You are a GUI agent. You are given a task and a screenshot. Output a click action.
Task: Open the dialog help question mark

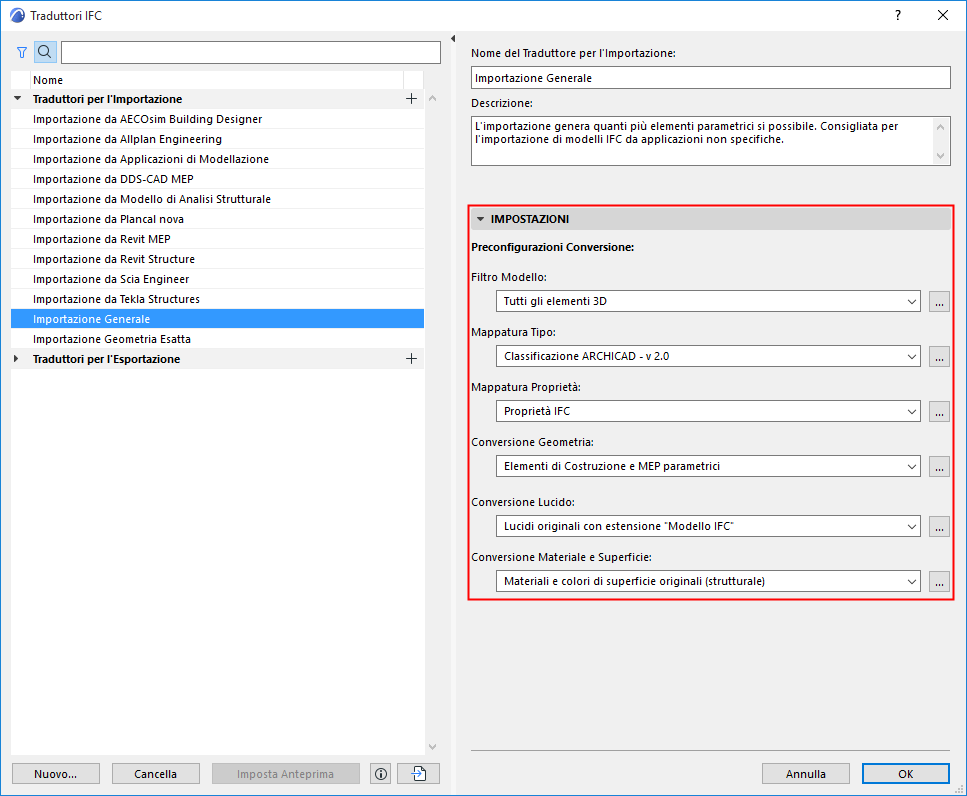point(898,15)
